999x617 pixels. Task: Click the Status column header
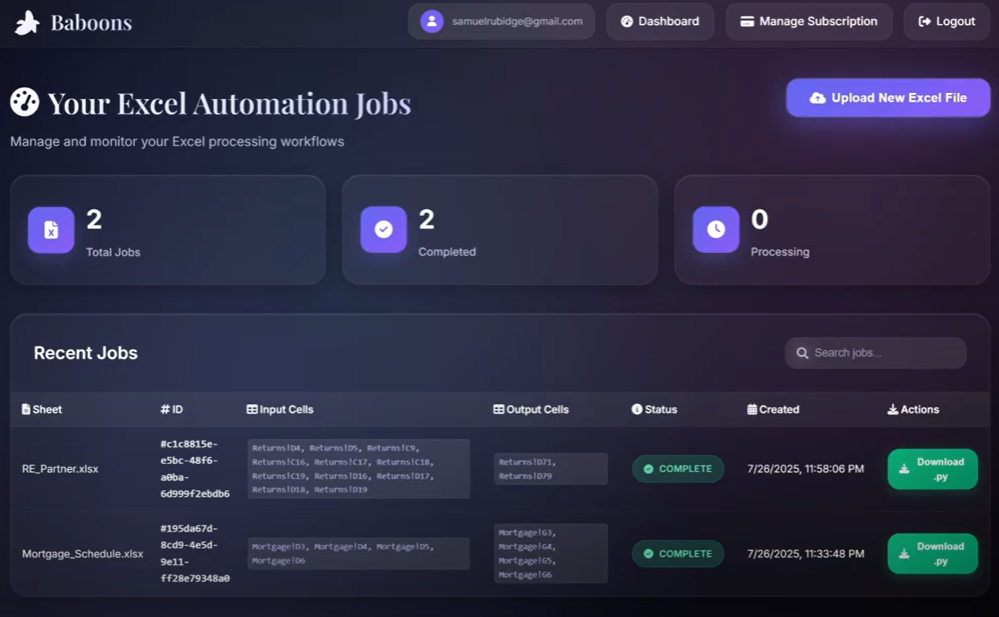pyautogui.click(x=654, y=409)
